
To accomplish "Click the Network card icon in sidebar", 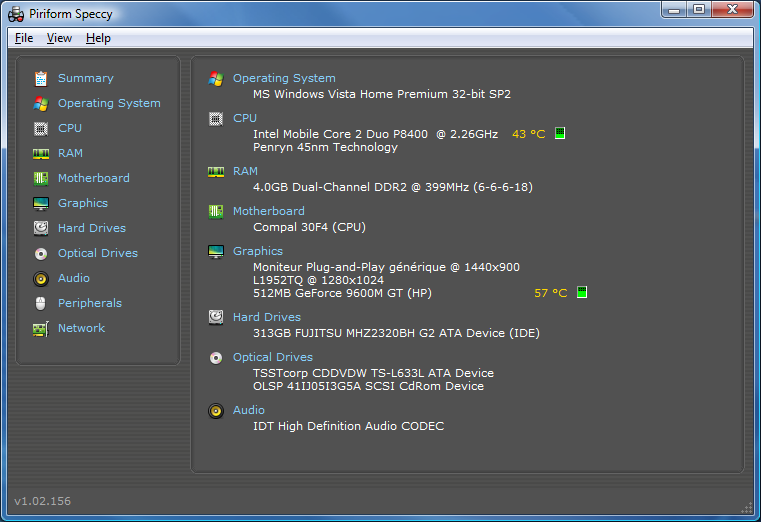I will (41, 329).
